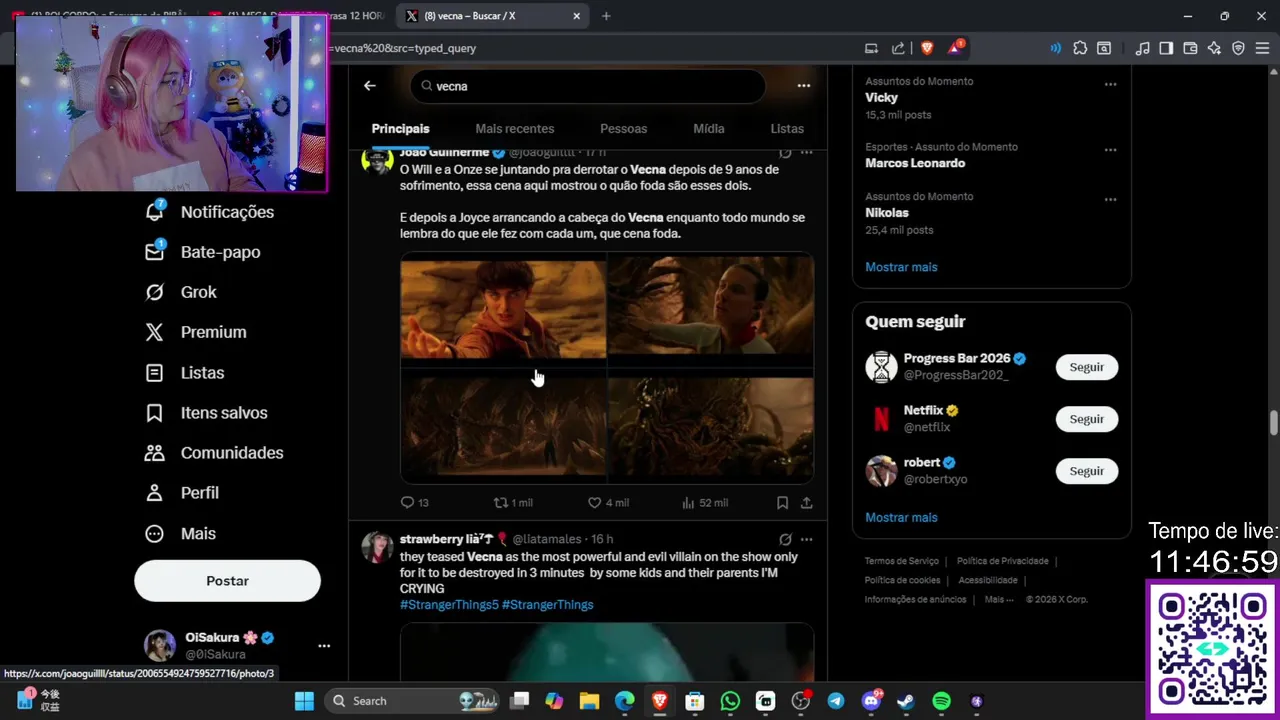Open the browser extensions puzzle icon

coord(1080,48)
